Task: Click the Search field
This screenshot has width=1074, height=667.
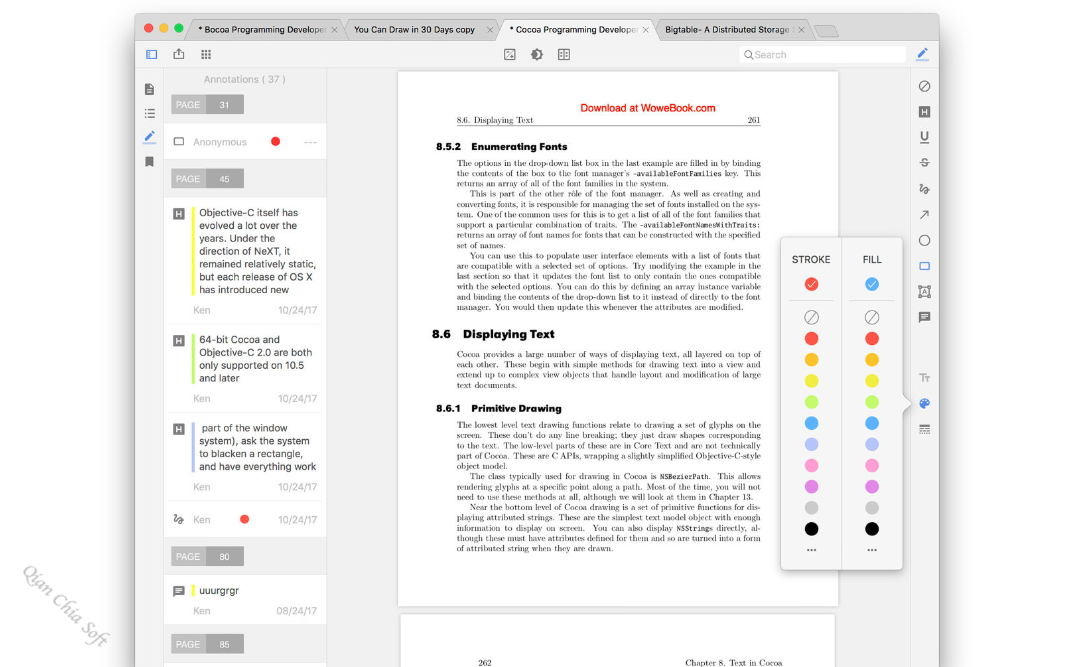Action: 823,55
